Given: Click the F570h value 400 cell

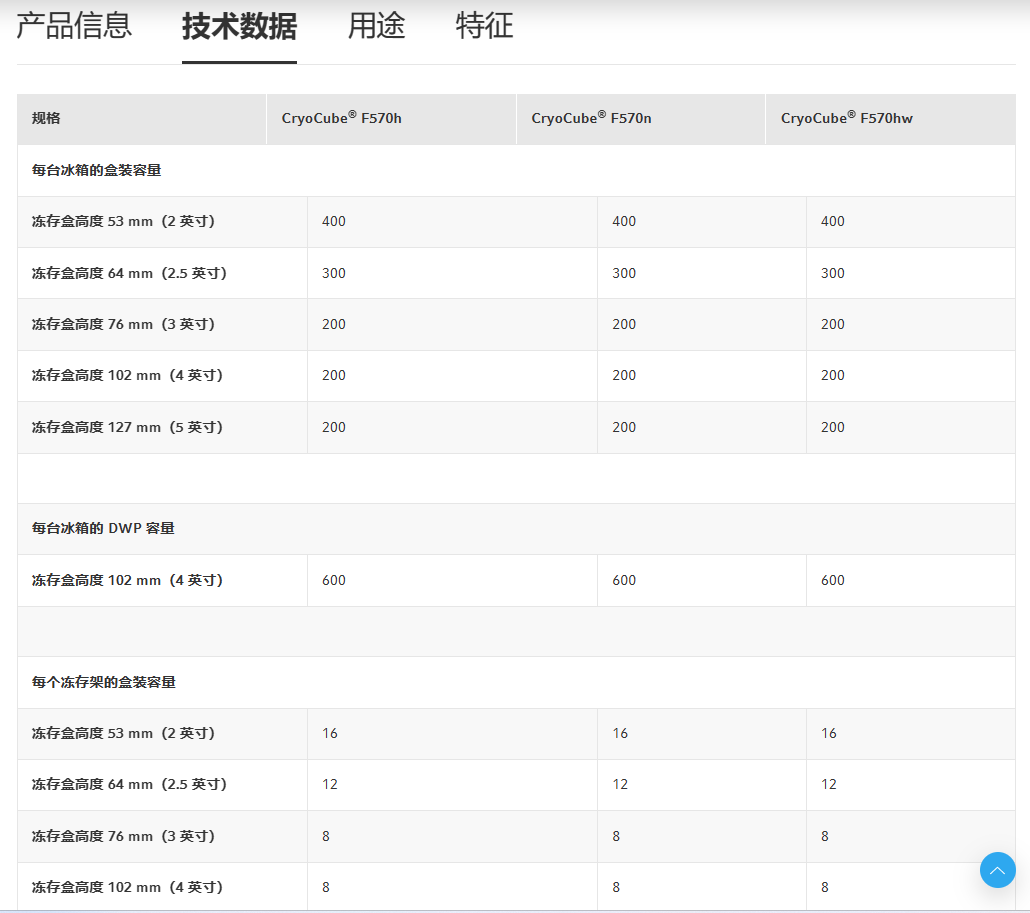Looking at the screenshot, I should click(x=452, y=221).
